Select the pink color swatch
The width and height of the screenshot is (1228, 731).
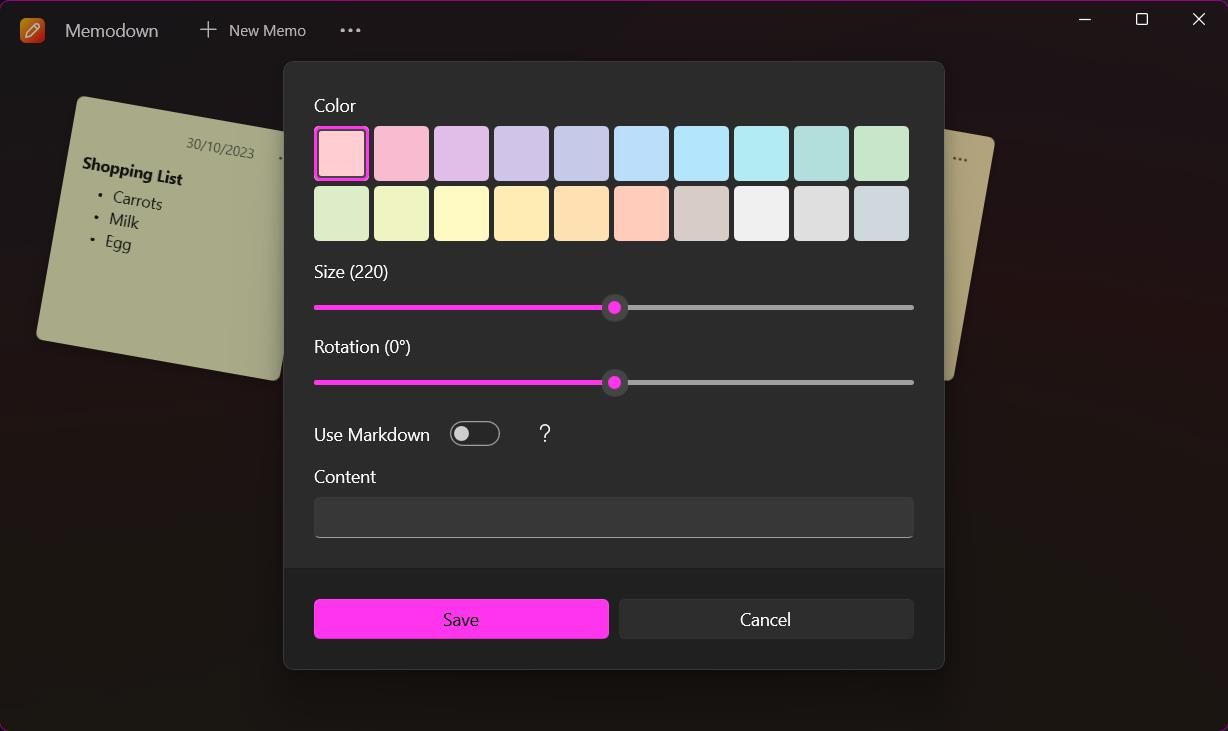[x=401, y=153]
